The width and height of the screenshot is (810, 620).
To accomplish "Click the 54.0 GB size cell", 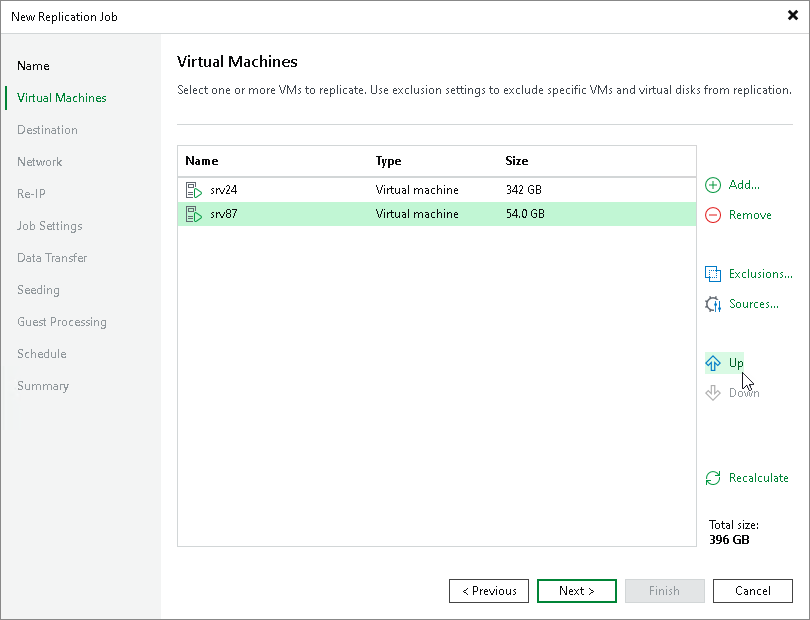I will tap(525, 214).
